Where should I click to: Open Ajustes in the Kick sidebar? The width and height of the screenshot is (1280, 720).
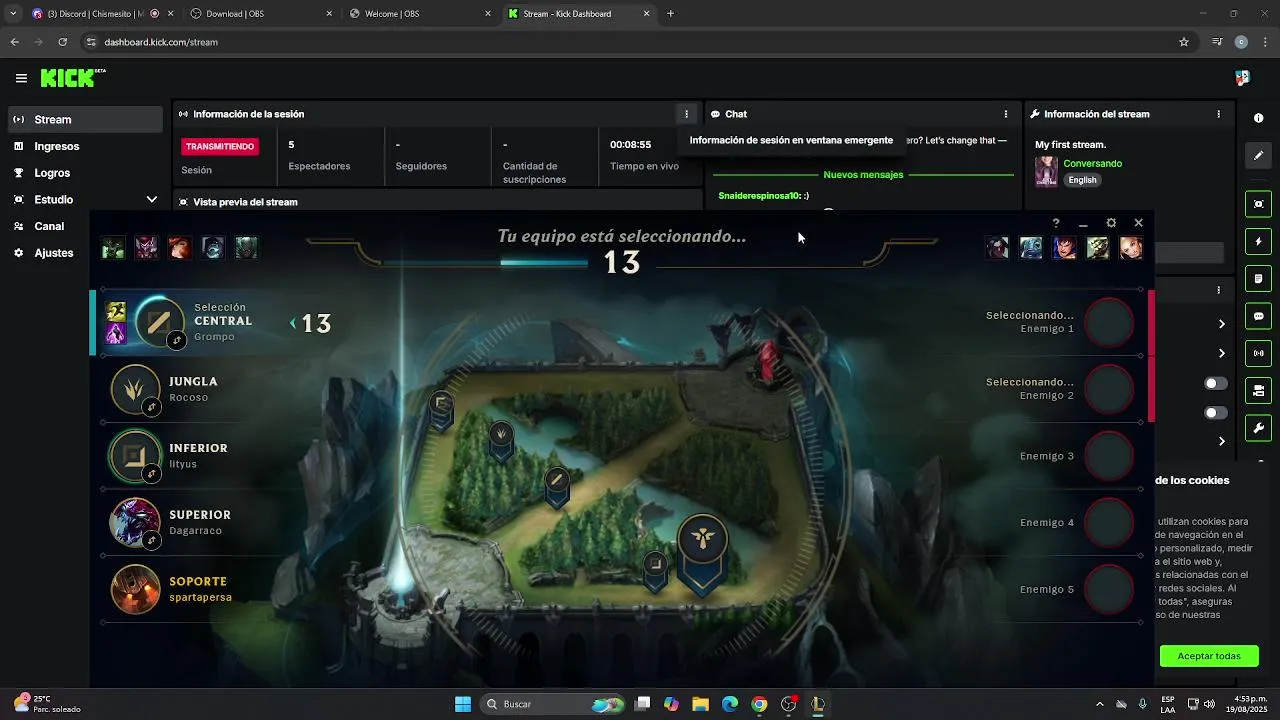click(x=85, y=253)
